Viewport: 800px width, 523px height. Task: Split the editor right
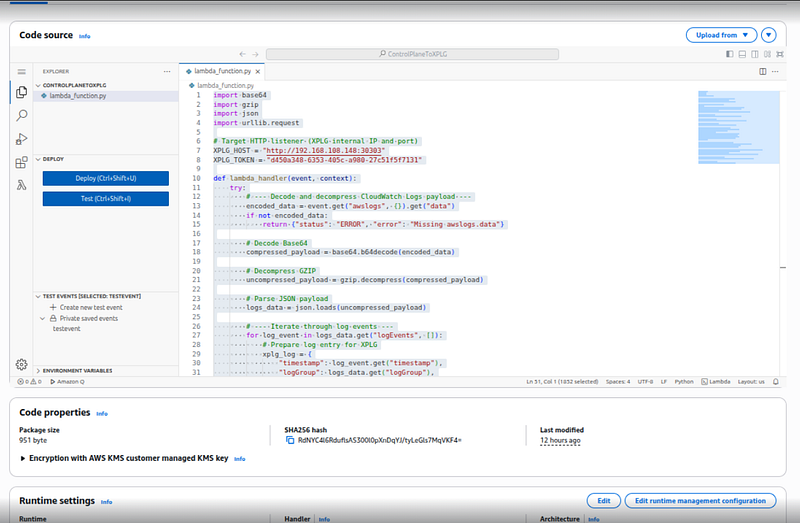point(763,71)
